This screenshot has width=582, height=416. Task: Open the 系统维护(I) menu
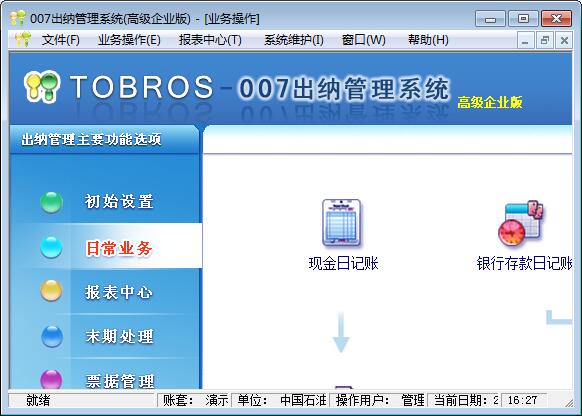pos(294,40)
